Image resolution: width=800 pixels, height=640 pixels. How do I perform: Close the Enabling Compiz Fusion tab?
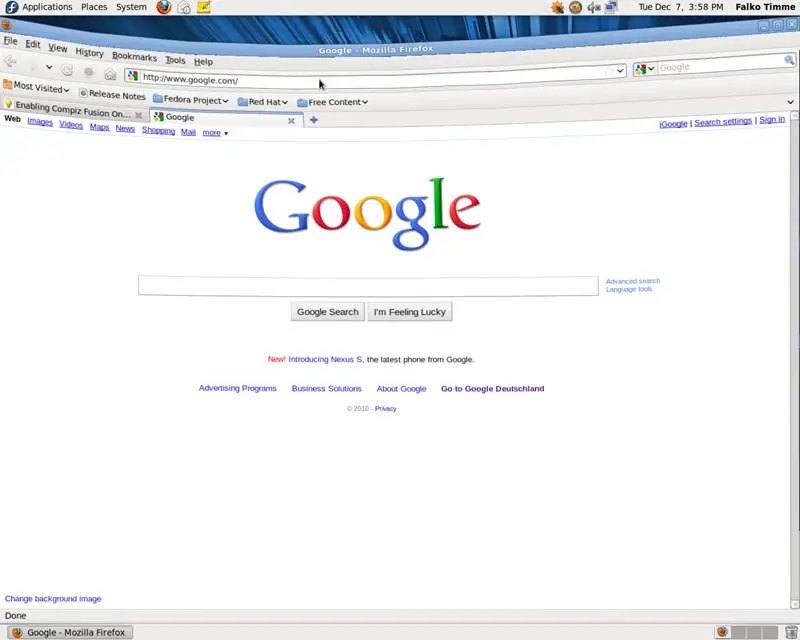pos(138,115)
